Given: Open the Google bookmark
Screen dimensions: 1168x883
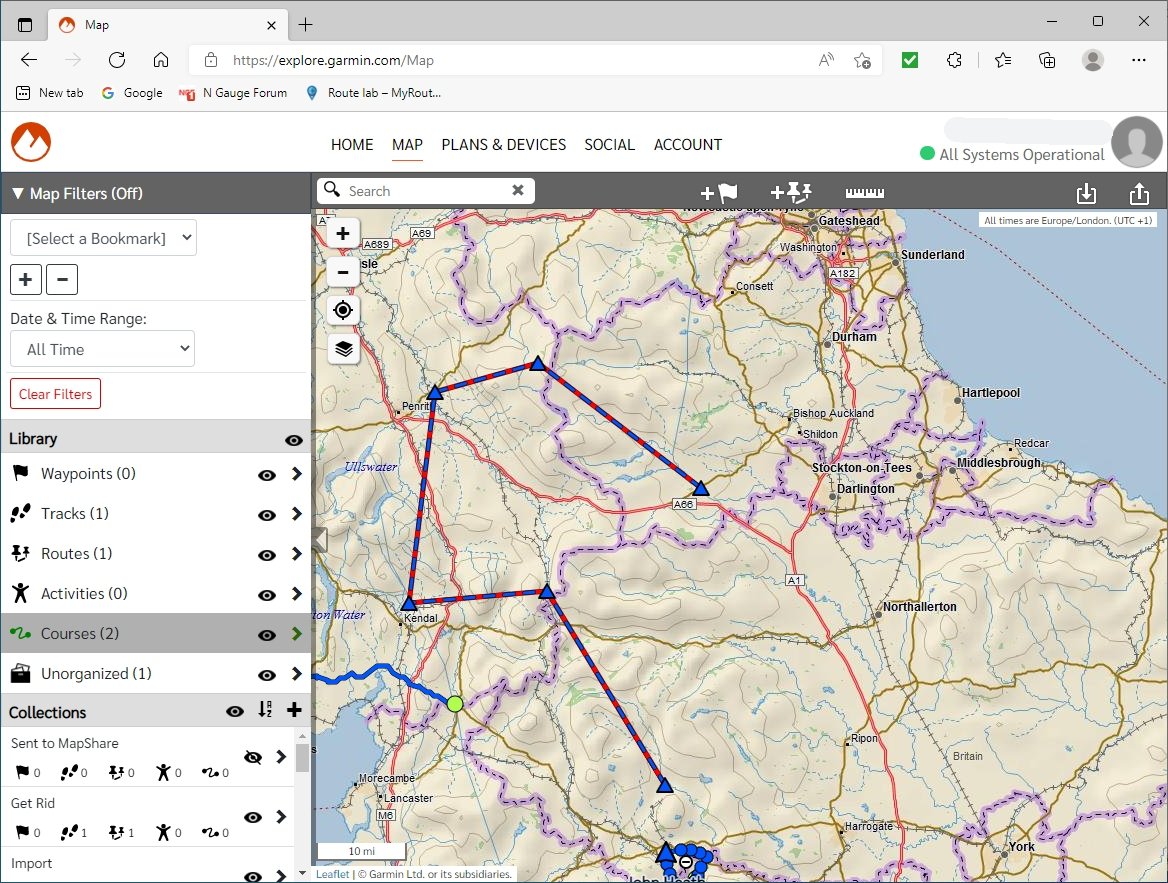Looking at the screenshot, I should [133, 93].
